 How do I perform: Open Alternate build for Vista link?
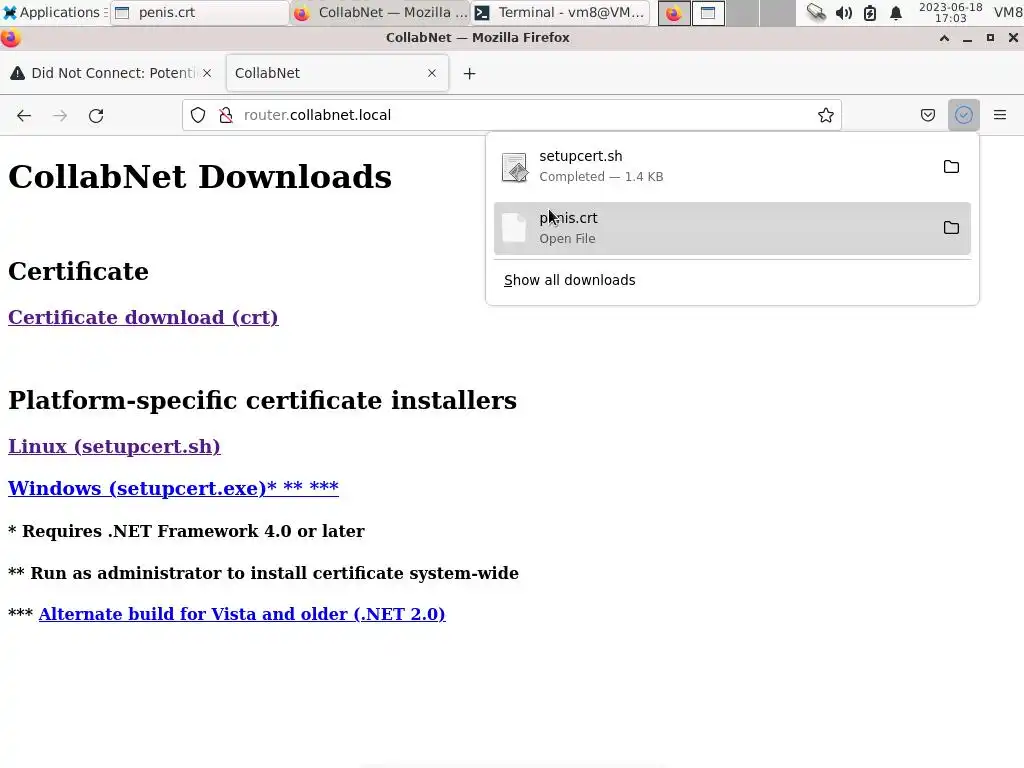pos(242,614)
